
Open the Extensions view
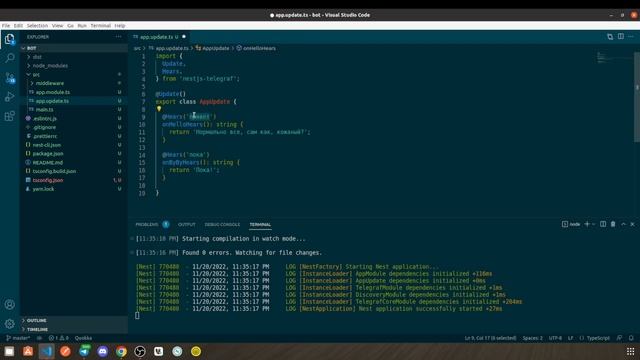10,116
